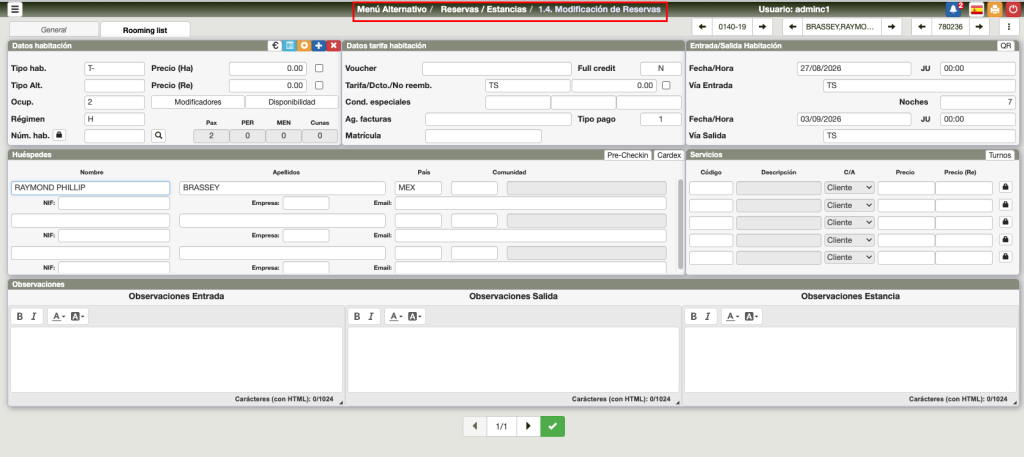Select the Rooming list tab
The width and height of the screenshot is (1024, 457).
(146, 30)
